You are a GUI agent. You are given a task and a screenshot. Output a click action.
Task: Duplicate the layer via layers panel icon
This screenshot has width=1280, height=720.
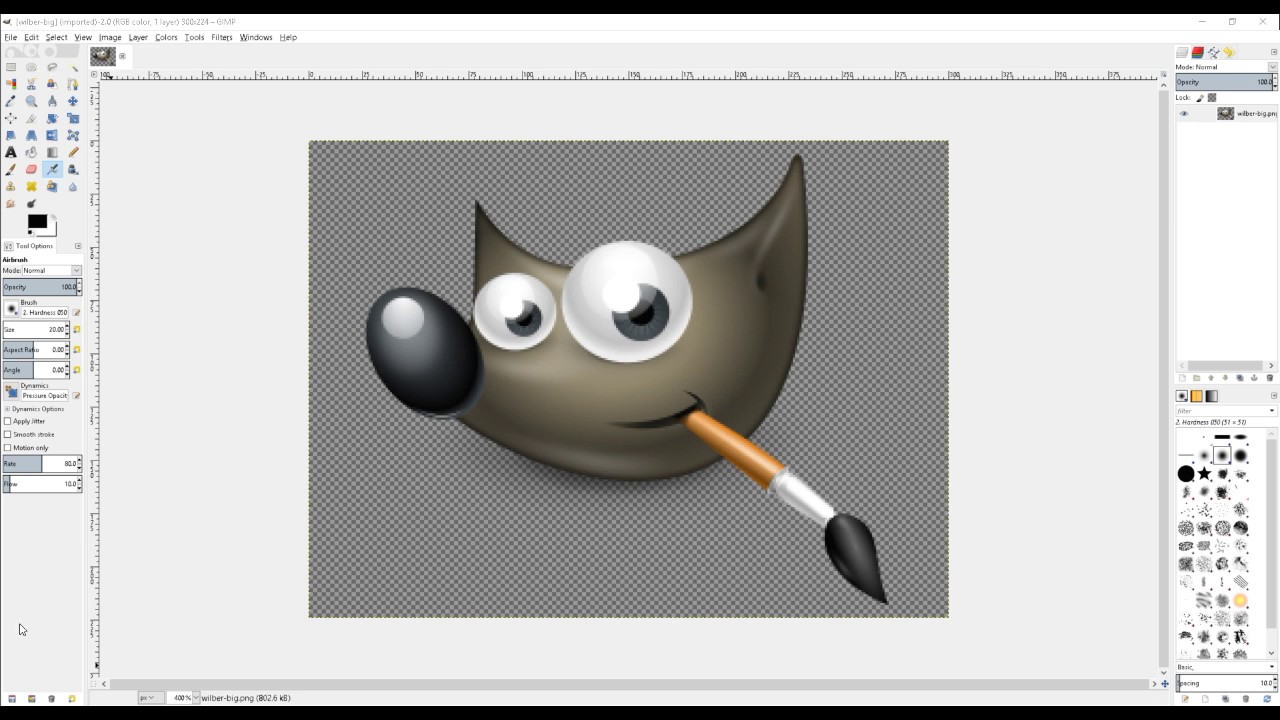pos(1240,378)
